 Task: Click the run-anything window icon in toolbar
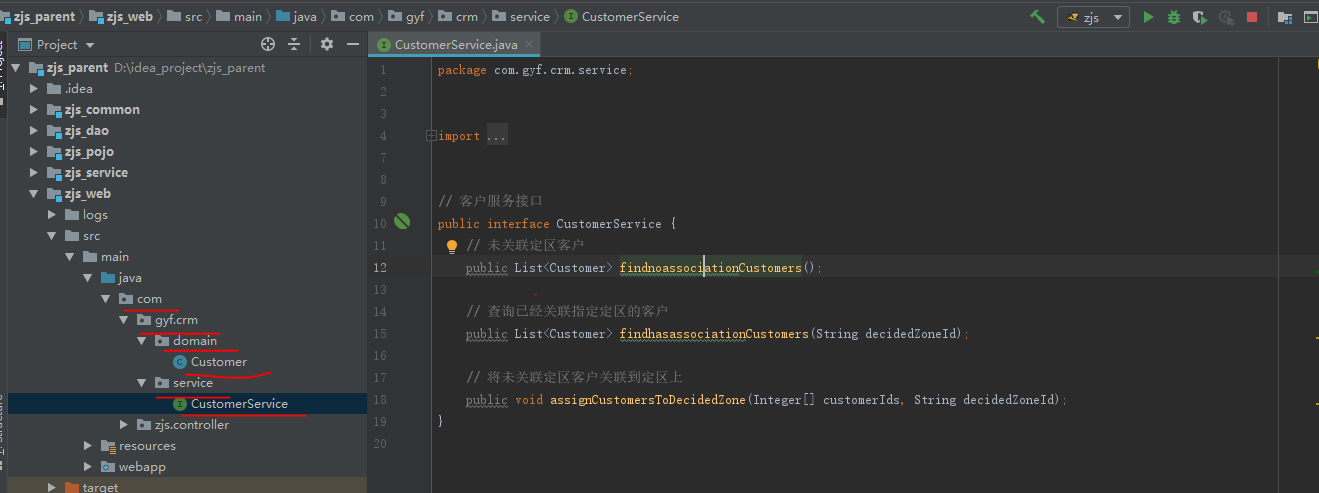[x=1310, y=17]
